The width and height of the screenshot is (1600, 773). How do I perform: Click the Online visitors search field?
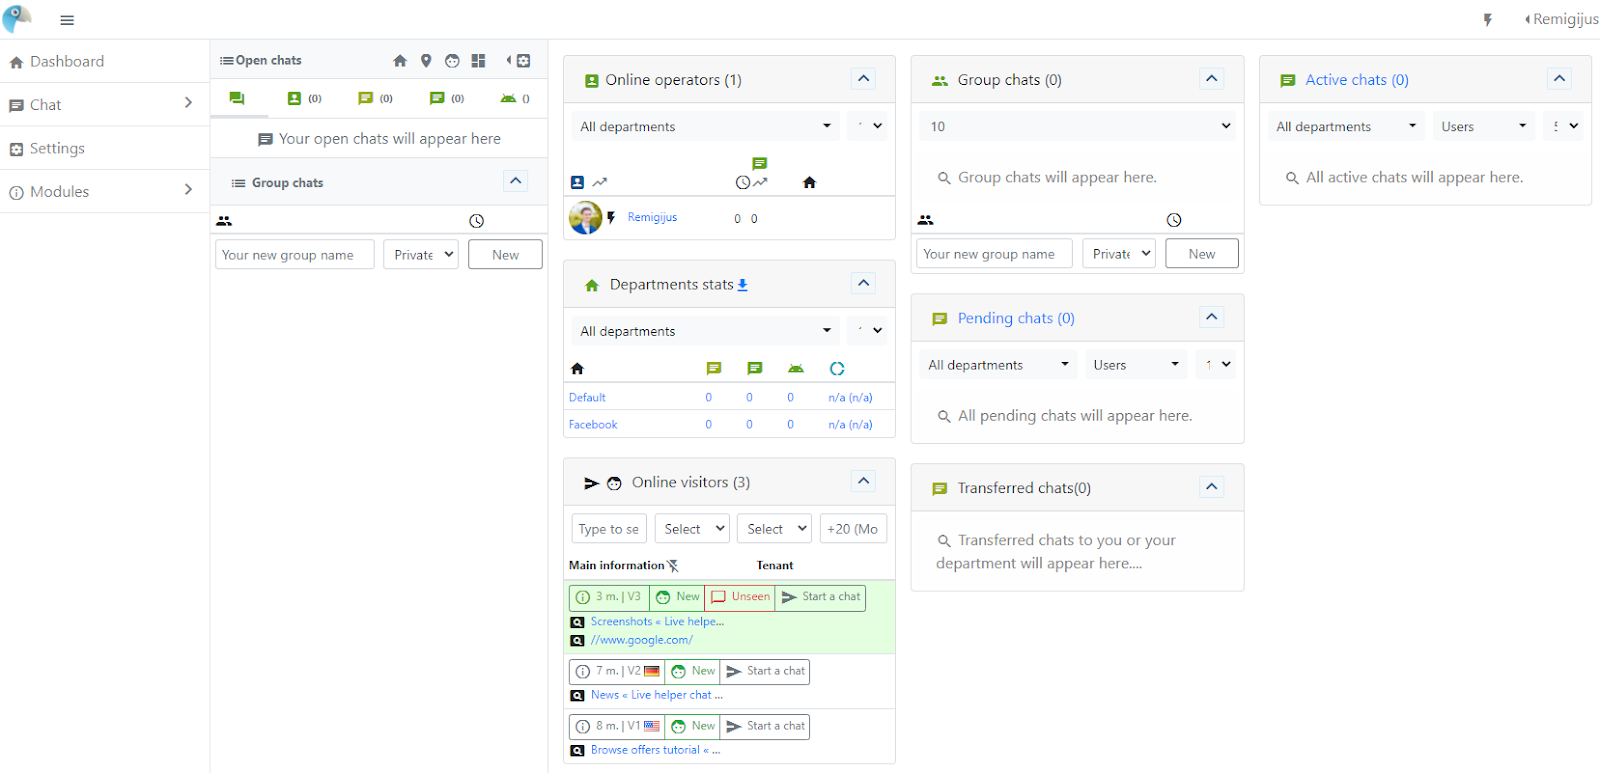coord(609,529)
